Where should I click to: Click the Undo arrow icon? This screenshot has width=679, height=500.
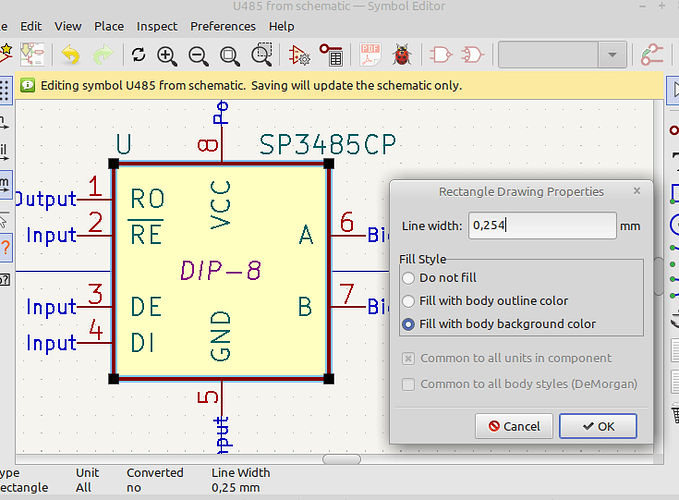[x=71, y=55]
